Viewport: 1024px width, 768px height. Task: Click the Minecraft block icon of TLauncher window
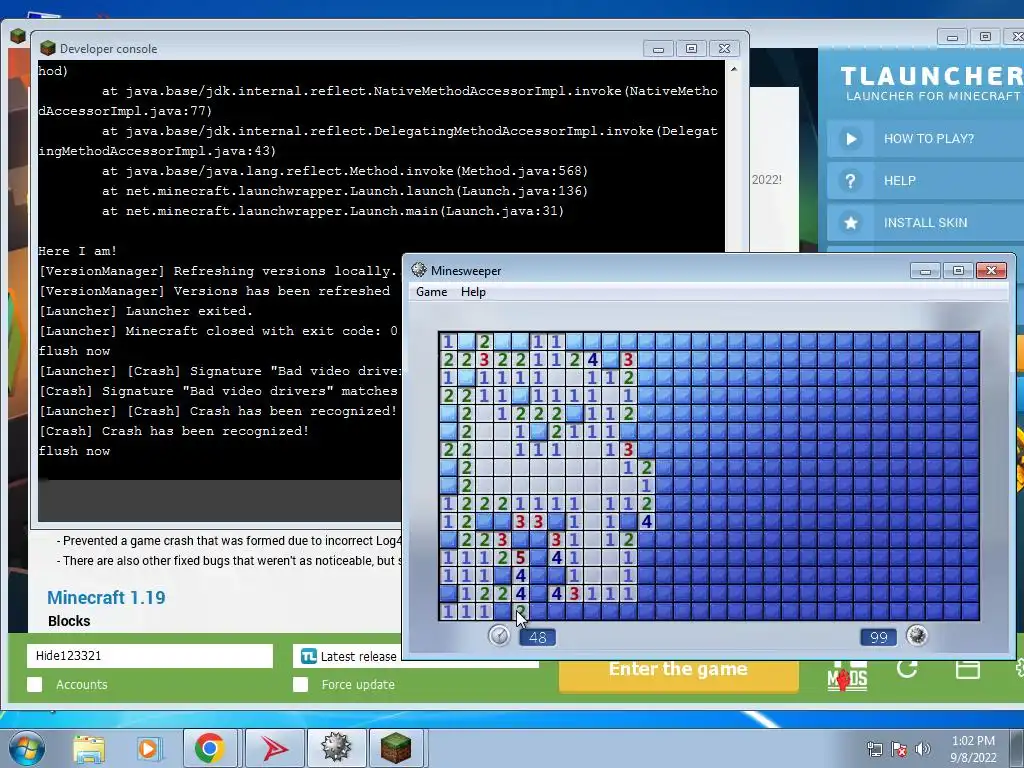[x=18, y=36]
